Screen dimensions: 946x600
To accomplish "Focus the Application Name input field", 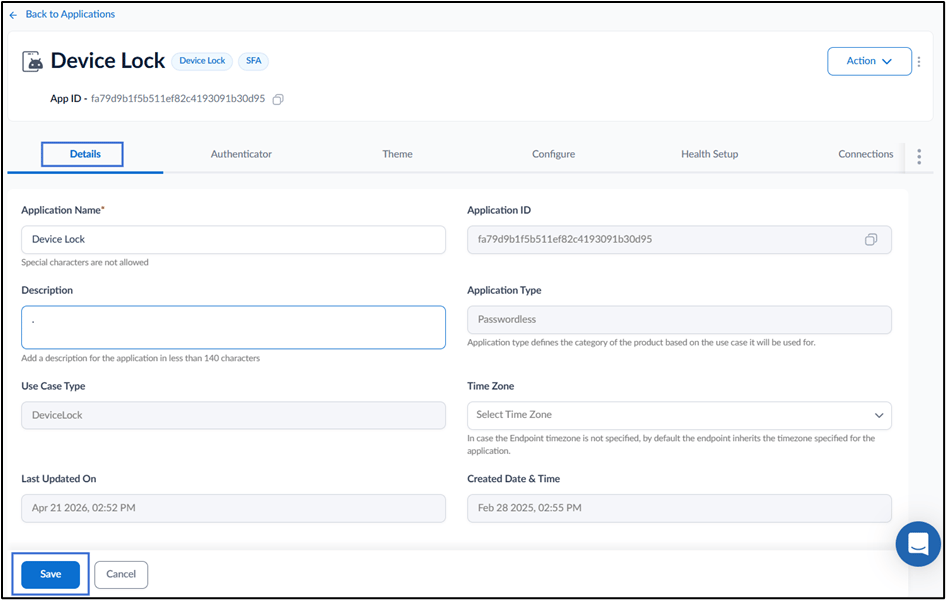I will pos(233,240).
